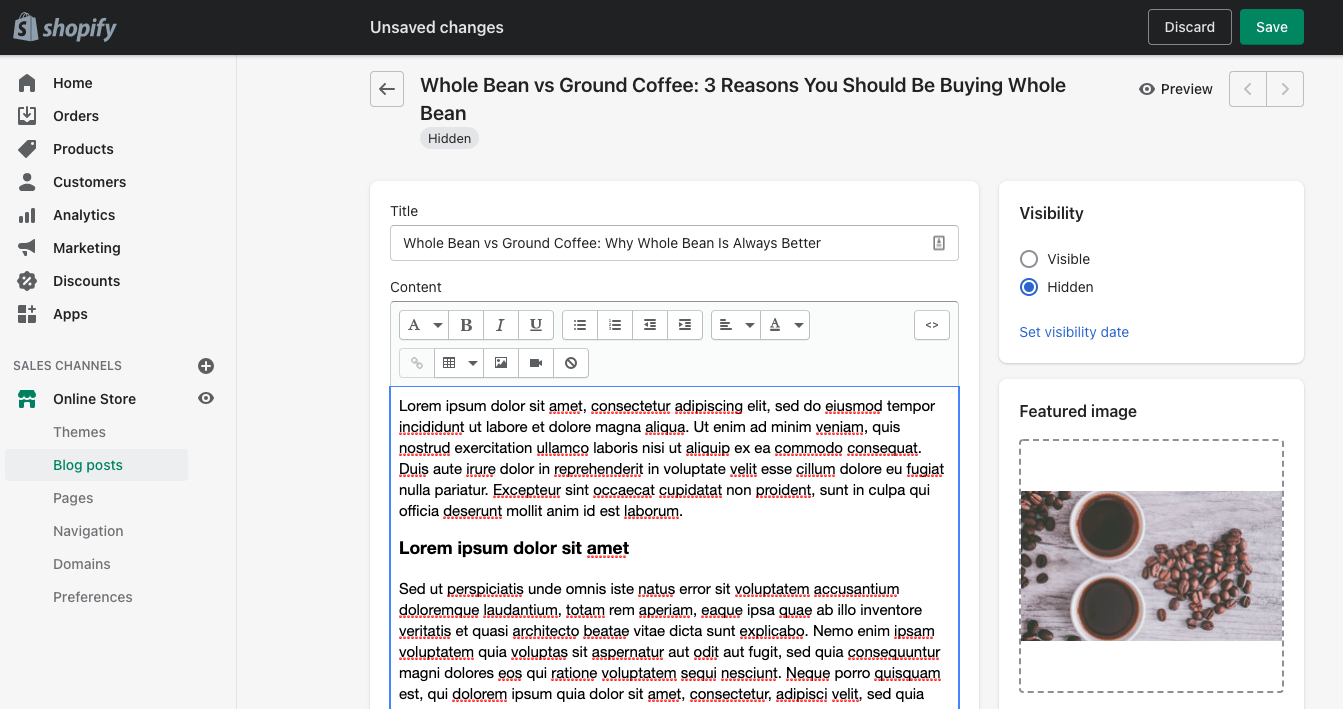Click the 'Whole Bean vs Ground Coffee' page heading
The width and height of the screenshot is (1343, 709).
743,99
